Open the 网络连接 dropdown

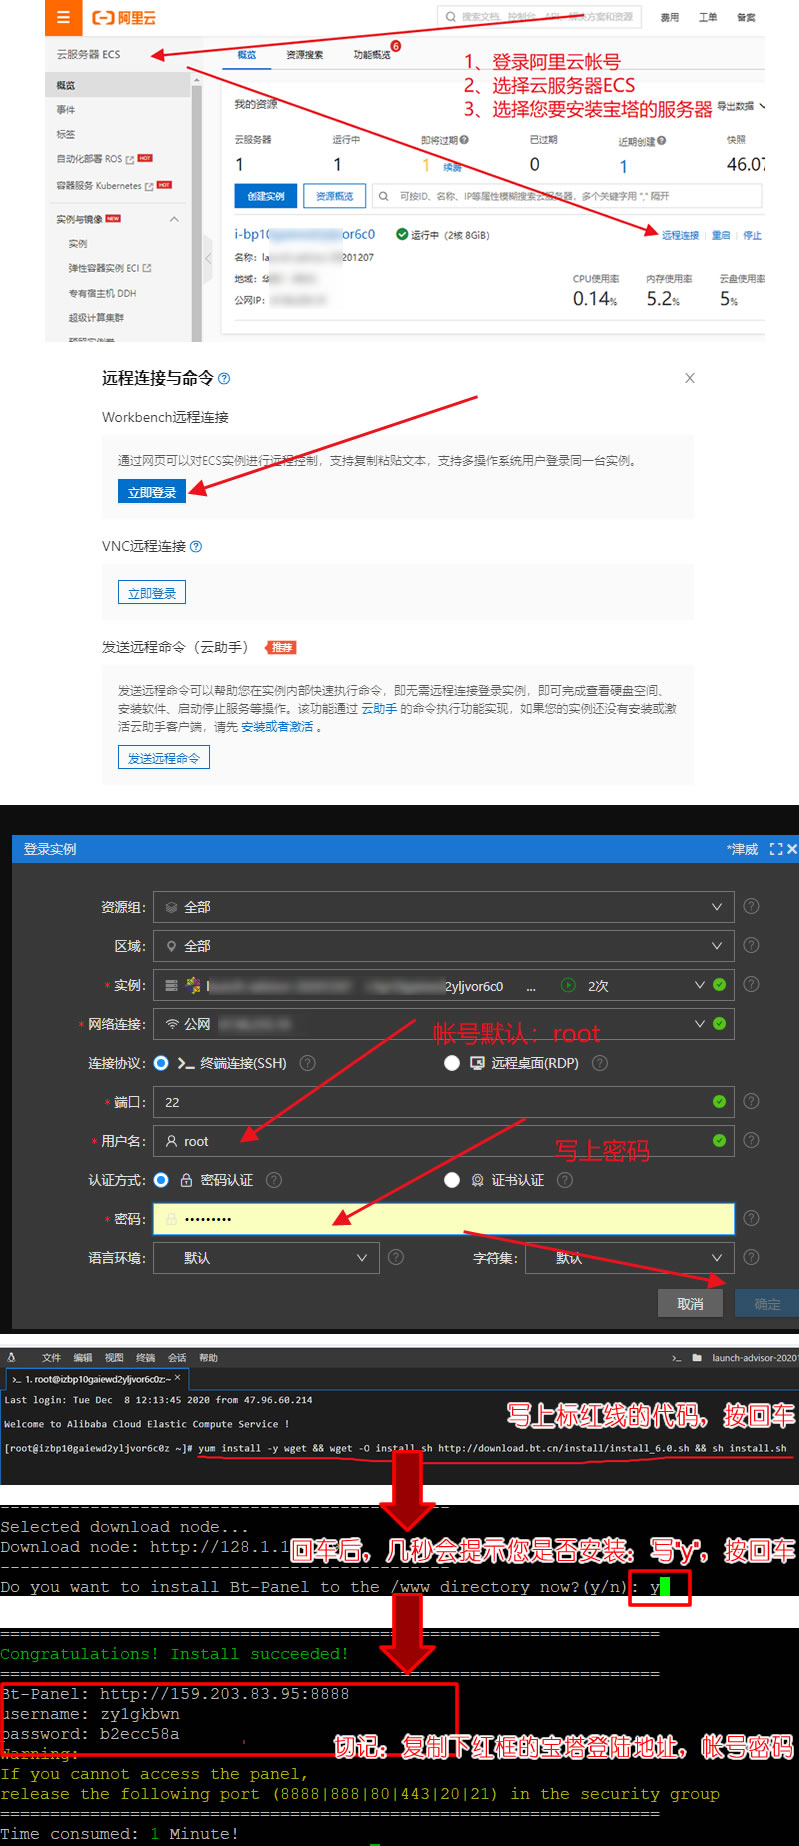coord(444,1024)
